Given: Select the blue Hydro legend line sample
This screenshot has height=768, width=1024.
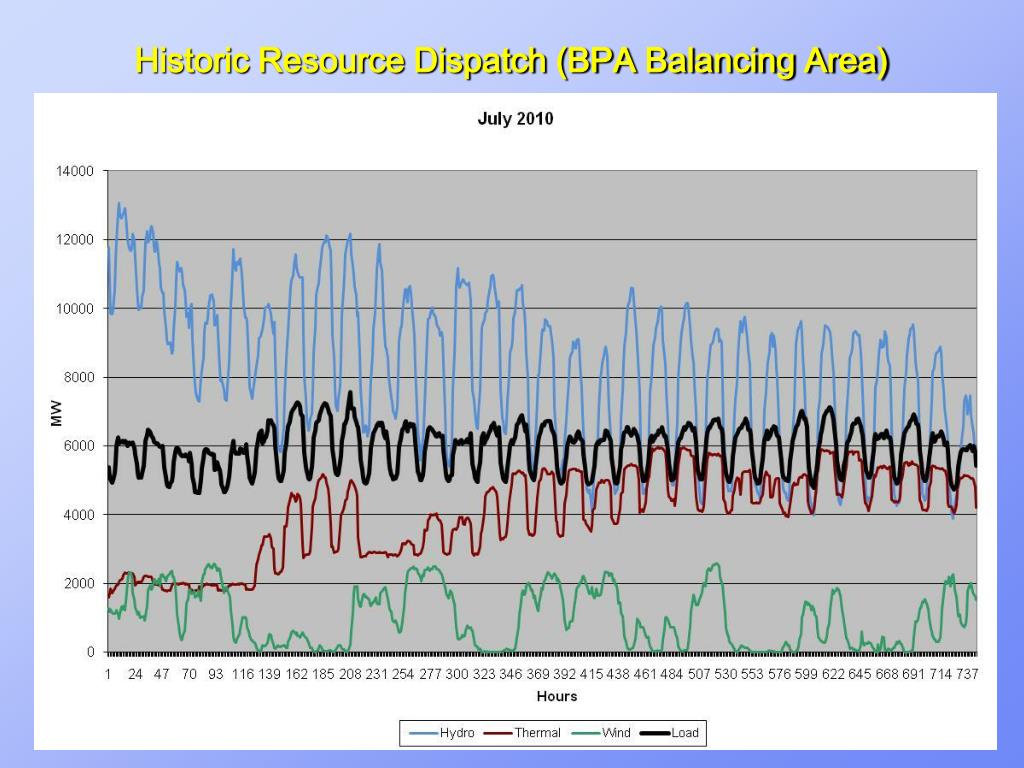Looking at the screenshot, I should point(423,733).
